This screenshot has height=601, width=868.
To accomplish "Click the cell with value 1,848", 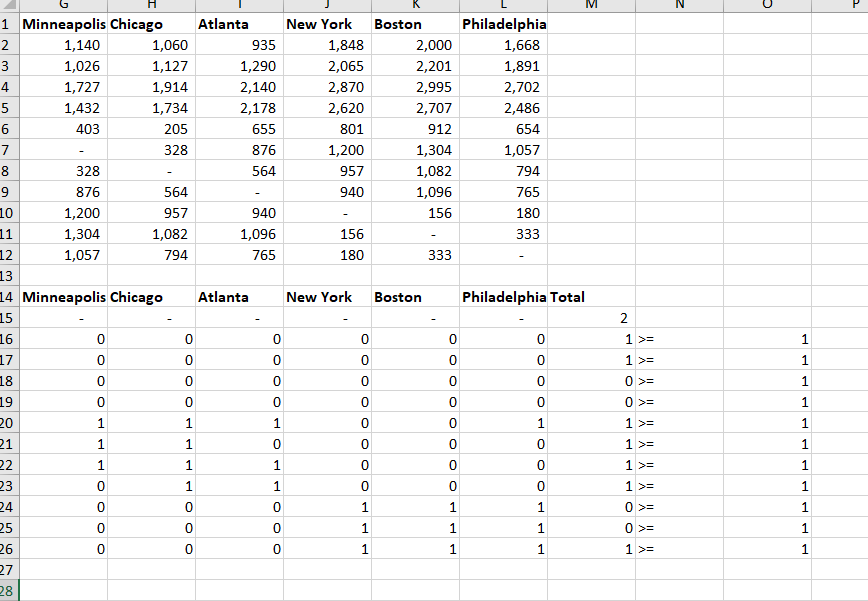I will (327, 45).
